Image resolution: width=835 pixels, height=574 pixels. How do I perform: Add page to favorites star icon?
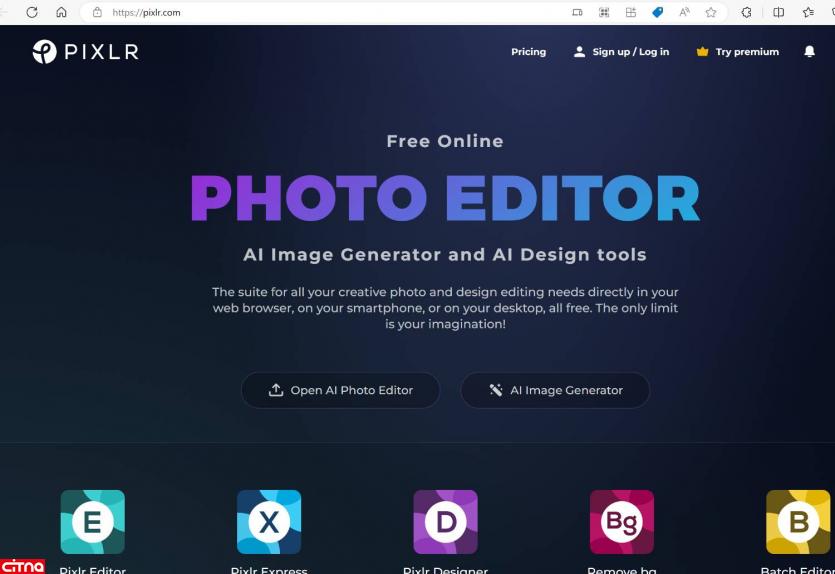pos(711,12)
